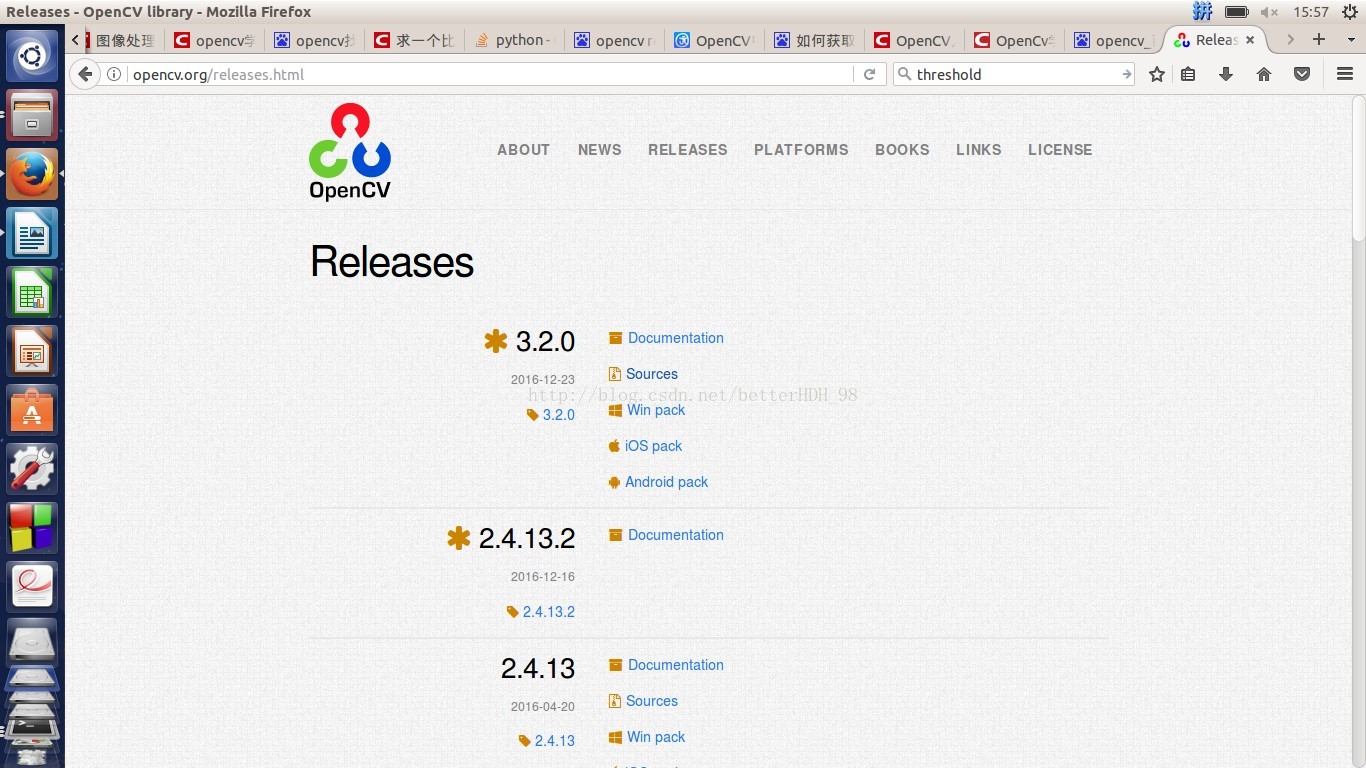Click the disk drive dock icon
The image size is (1366, 768).
(x=32, y=644)
